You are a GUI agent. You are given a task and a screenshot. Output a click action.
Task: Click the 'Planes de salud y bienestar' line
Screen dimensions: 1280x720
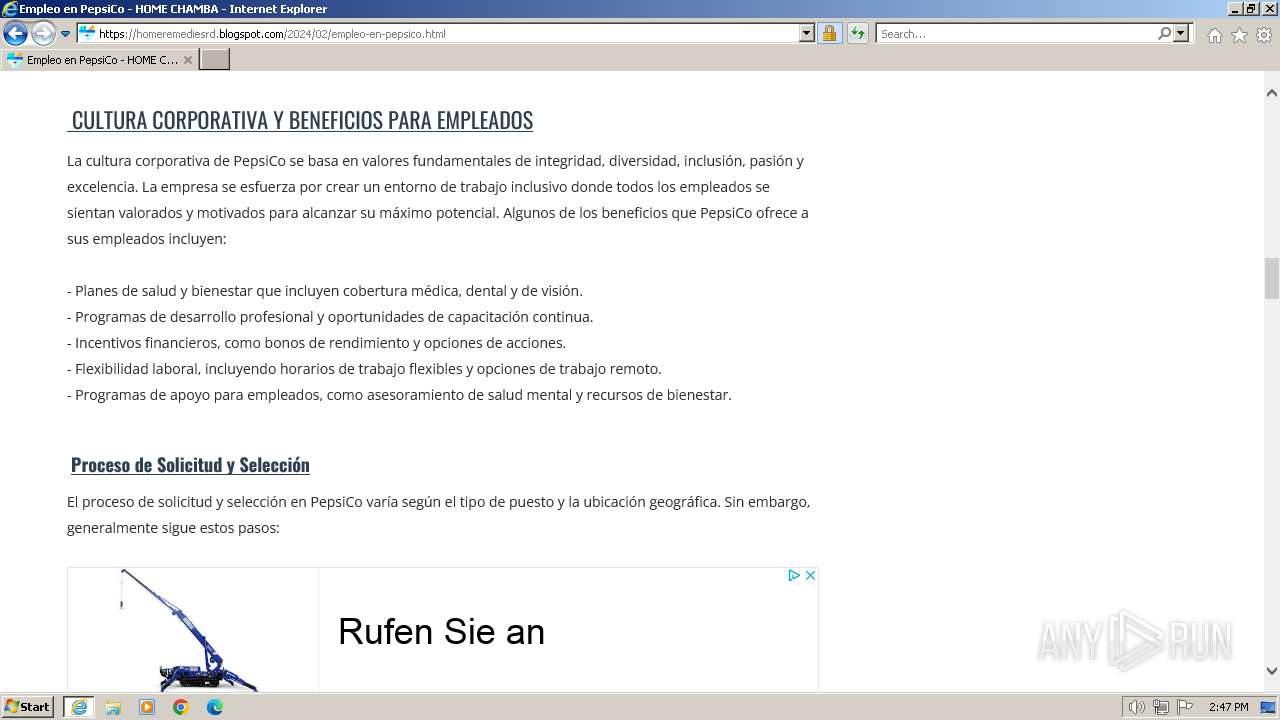click(325, 291)
